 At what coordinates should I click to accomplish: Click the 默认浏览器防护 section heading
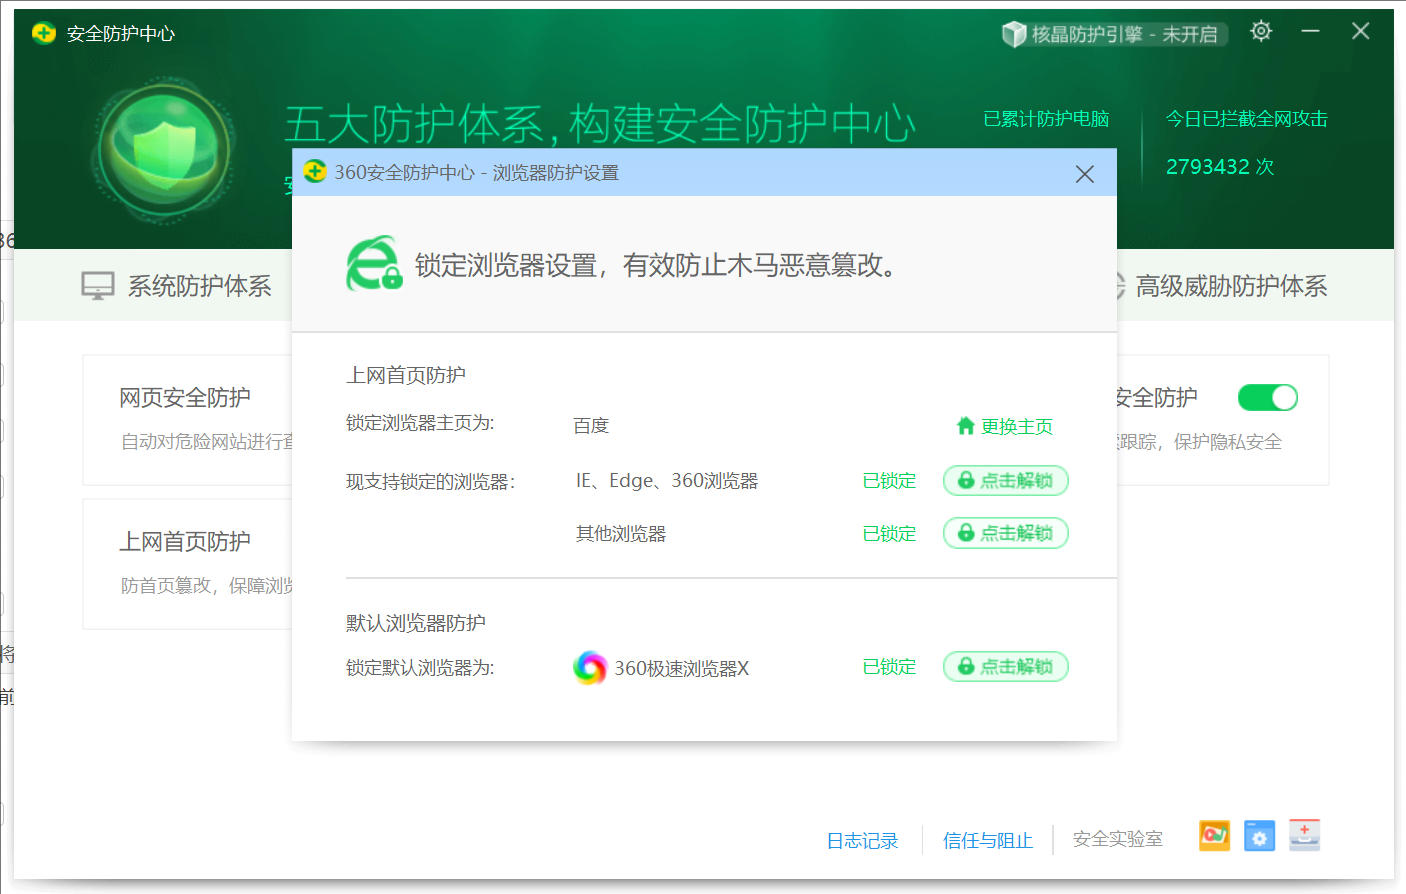point(416,623)
